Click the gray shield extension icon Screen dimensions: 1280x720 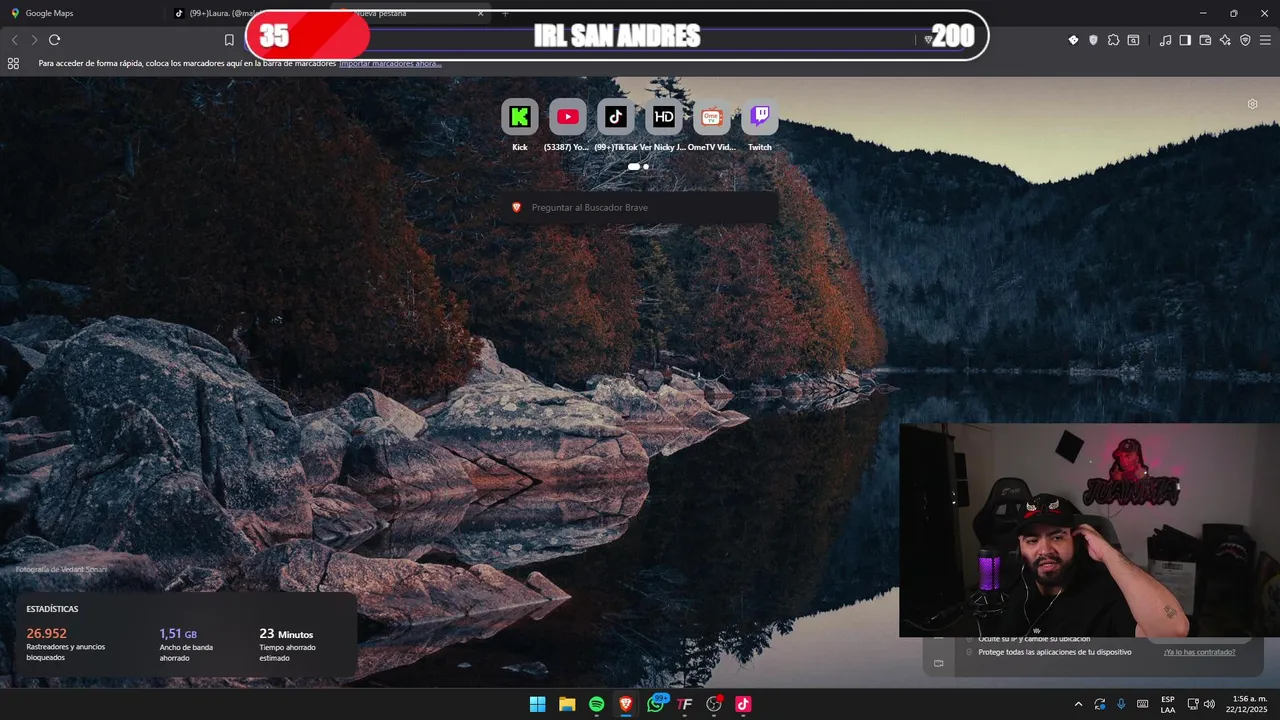pyautogui.click(x=1093, y=40)
